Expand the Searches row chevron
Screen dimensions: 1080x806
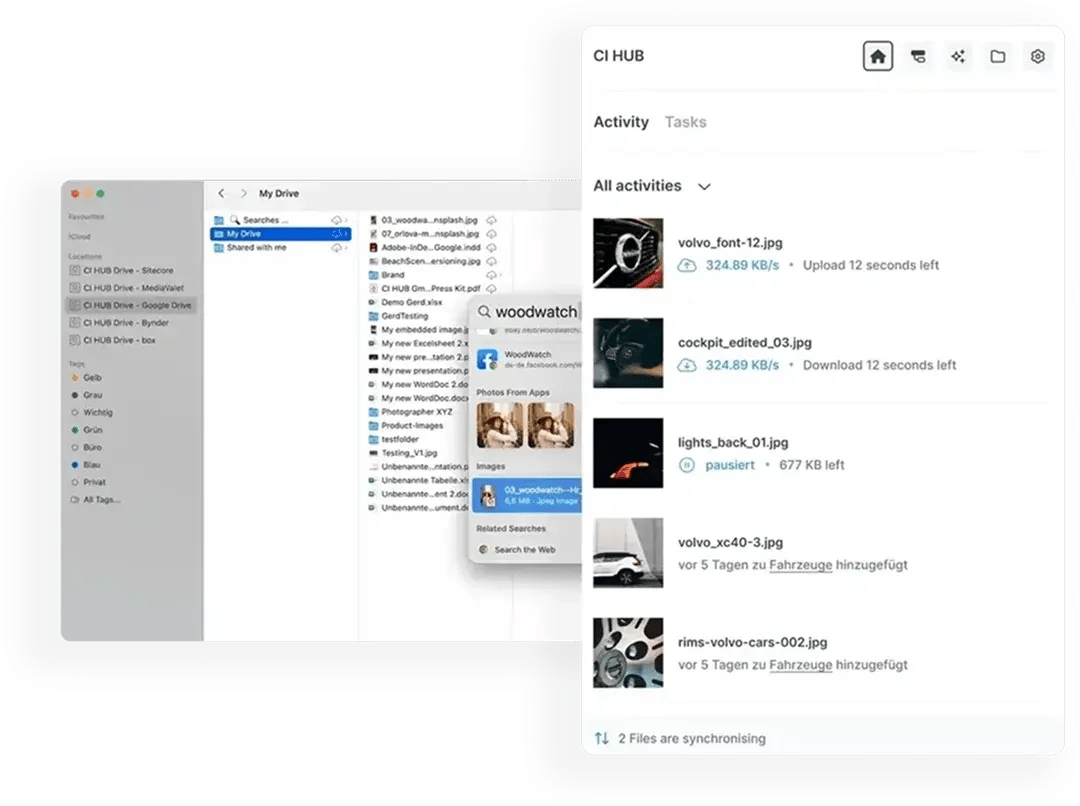(346, 220)
